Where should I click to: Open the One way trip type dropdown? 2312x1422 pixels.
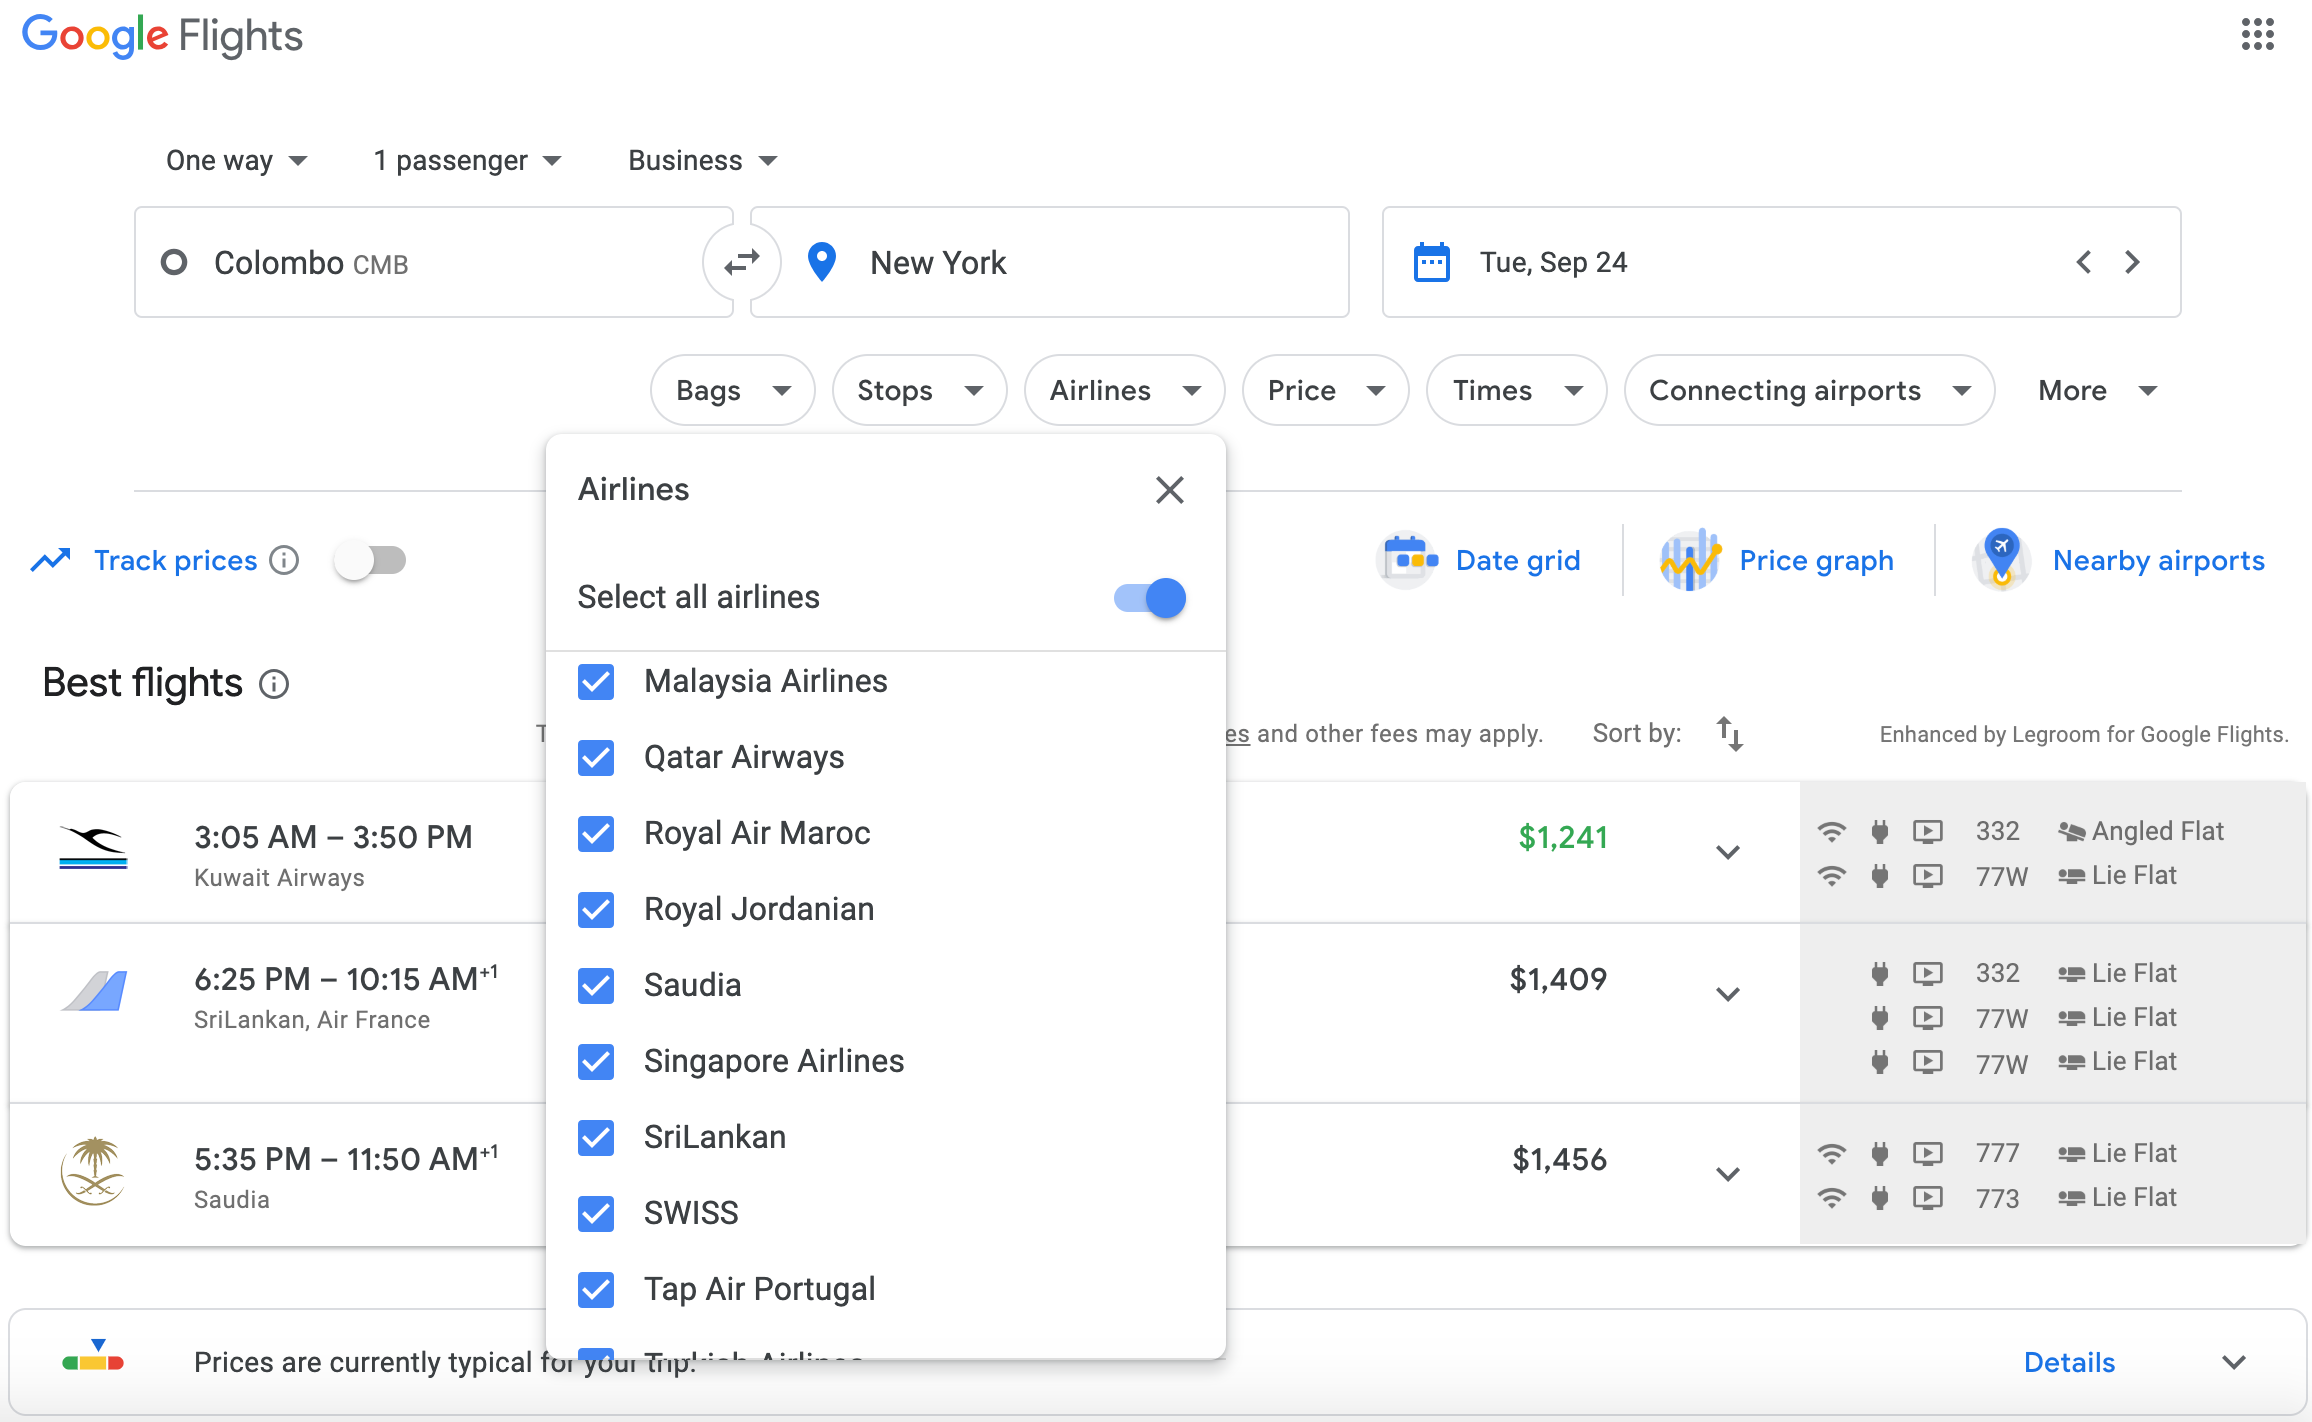236,161
